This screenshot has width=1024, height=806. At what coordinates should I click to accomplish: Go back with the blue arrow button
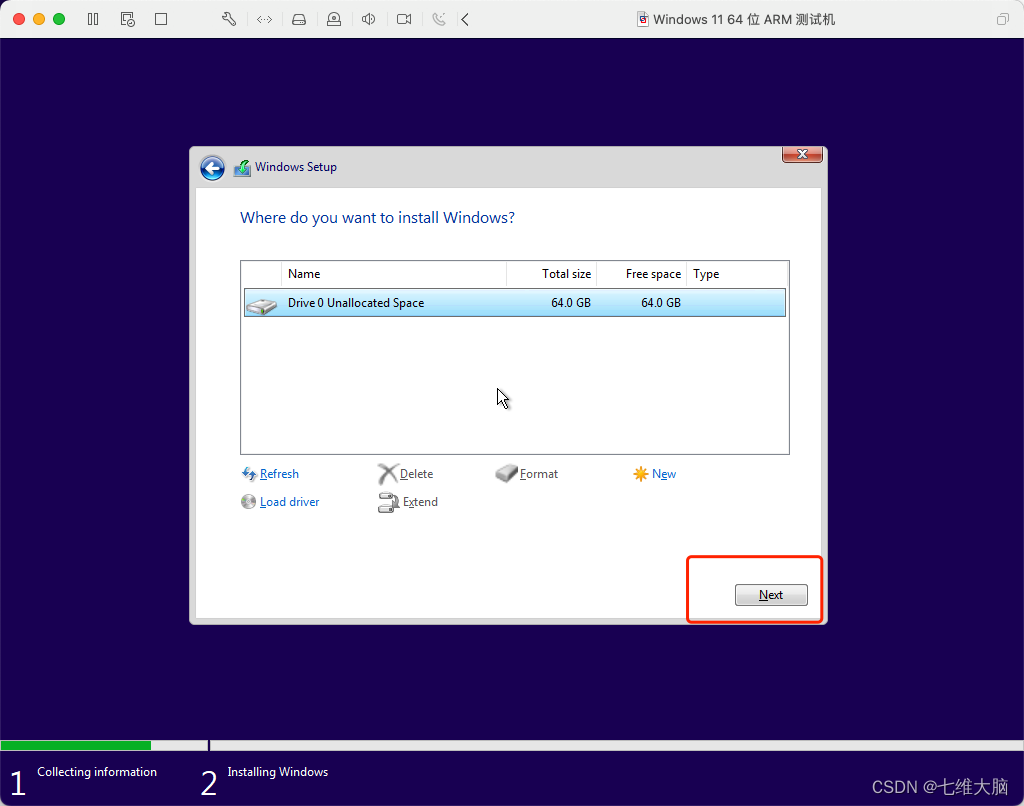(212, 168)
